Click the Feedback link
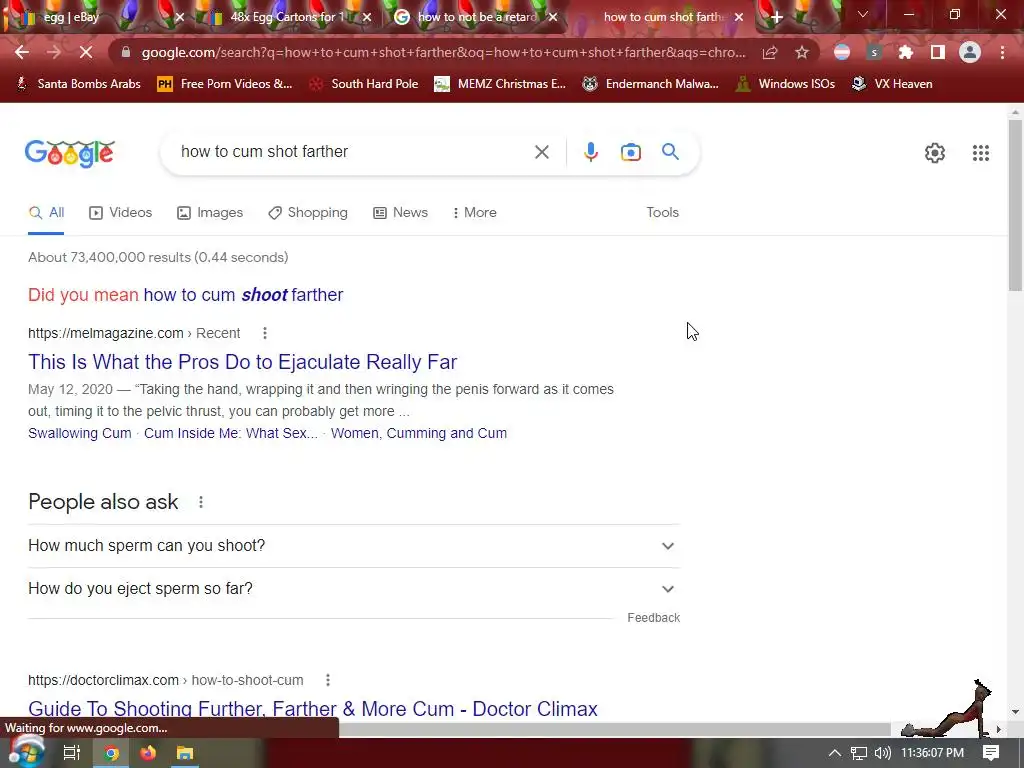Screen dimensions: 1024x768 pyautogui.click(x=653, y=618)
